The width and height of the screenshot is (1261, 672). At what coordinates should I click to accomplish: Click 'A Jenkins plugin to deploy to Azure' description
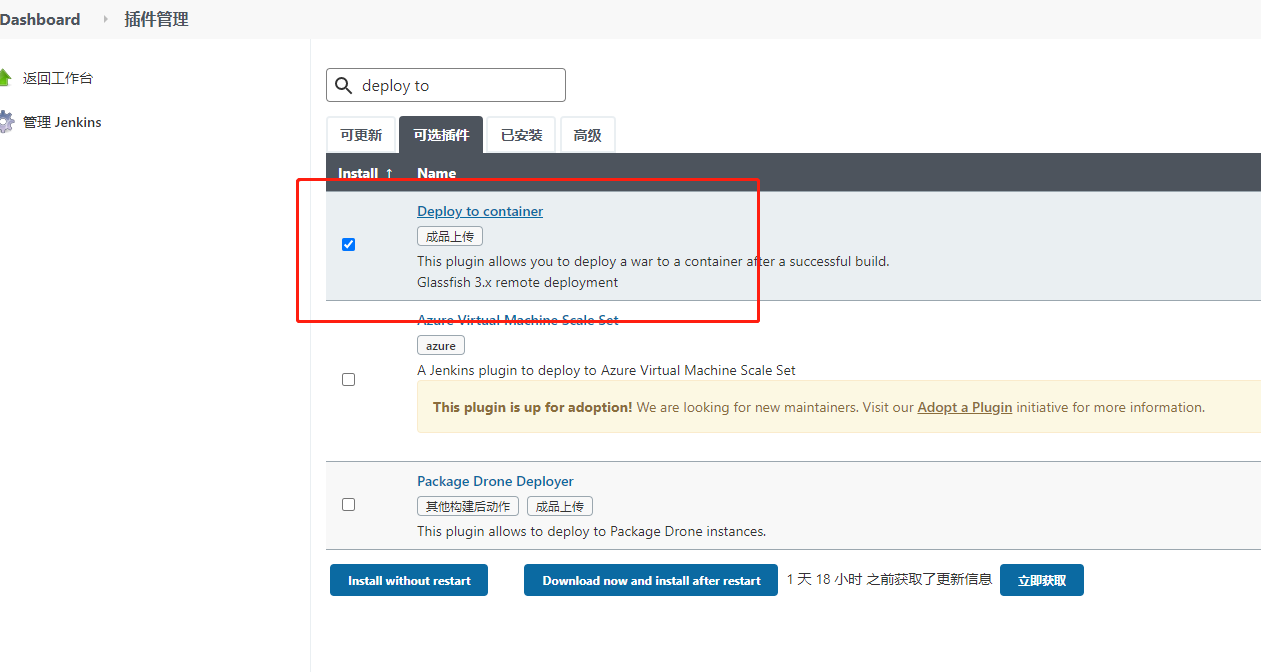click(x=606, y=370)
